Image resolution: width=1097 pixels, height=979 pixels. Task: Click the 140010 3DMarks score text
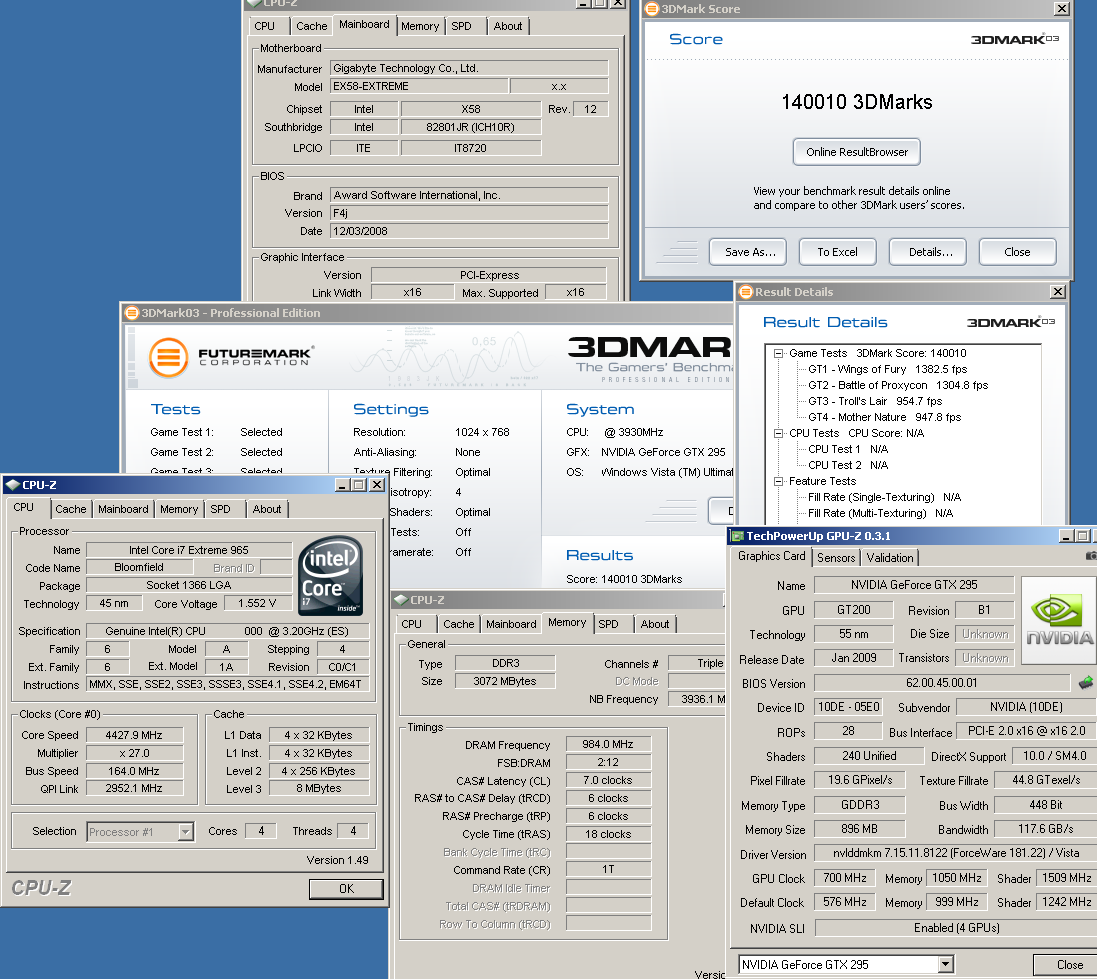click(856, 102)
